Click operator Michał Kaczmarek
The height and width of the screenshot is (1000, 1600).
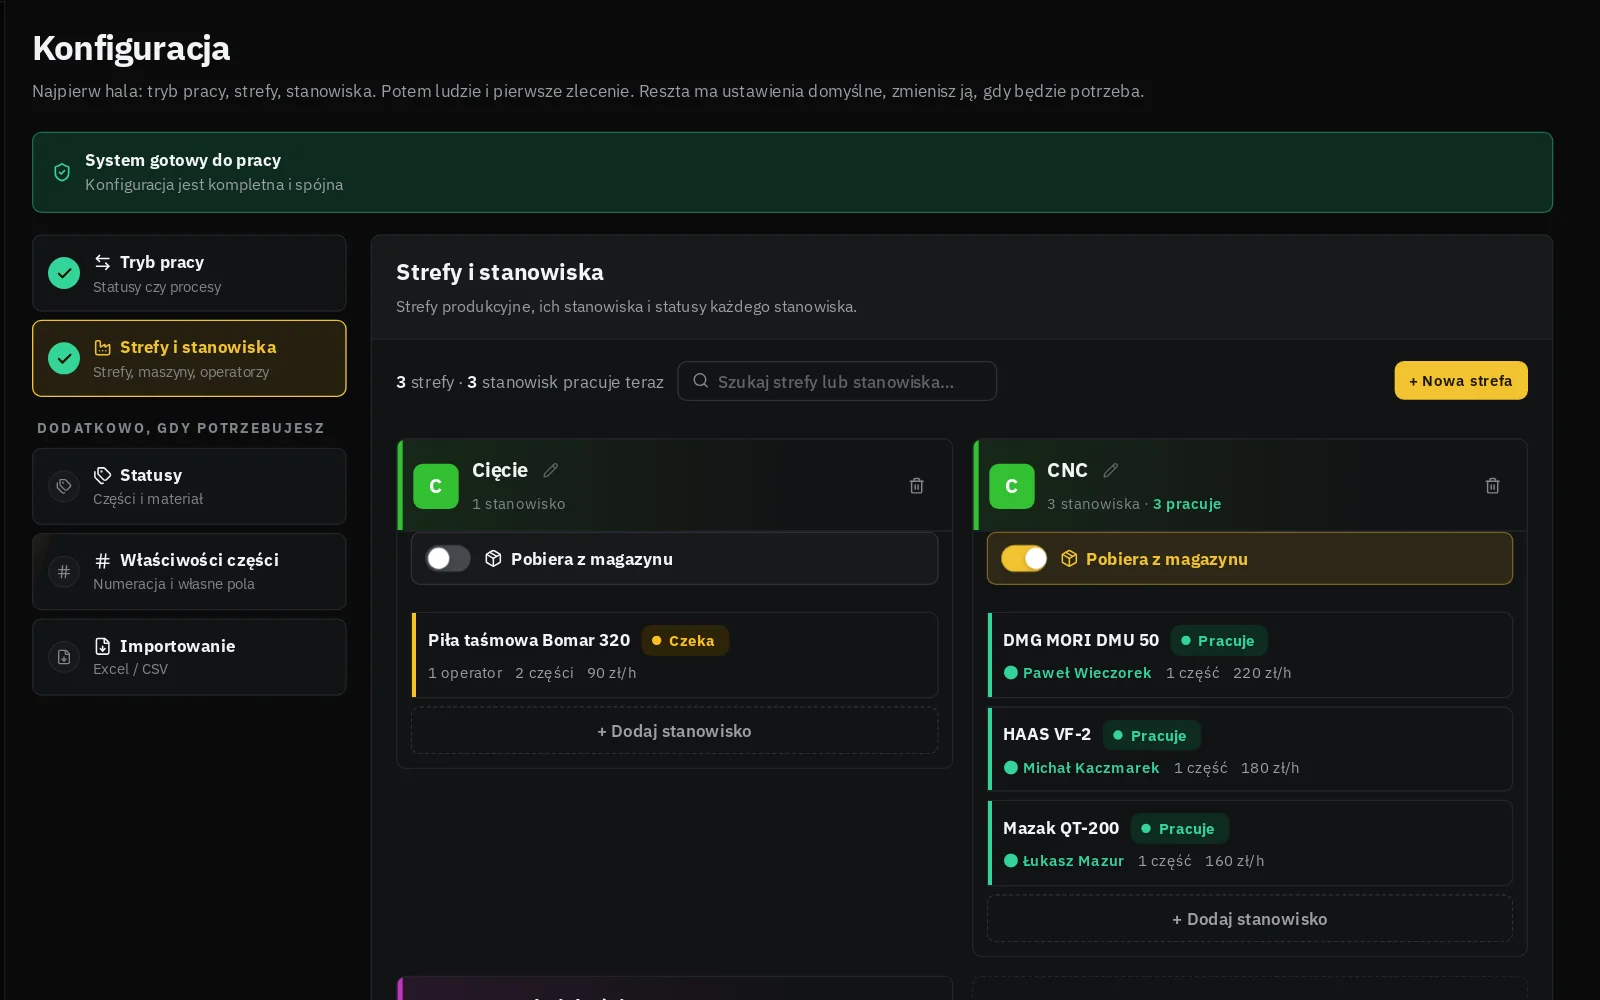pos(1082,768)
